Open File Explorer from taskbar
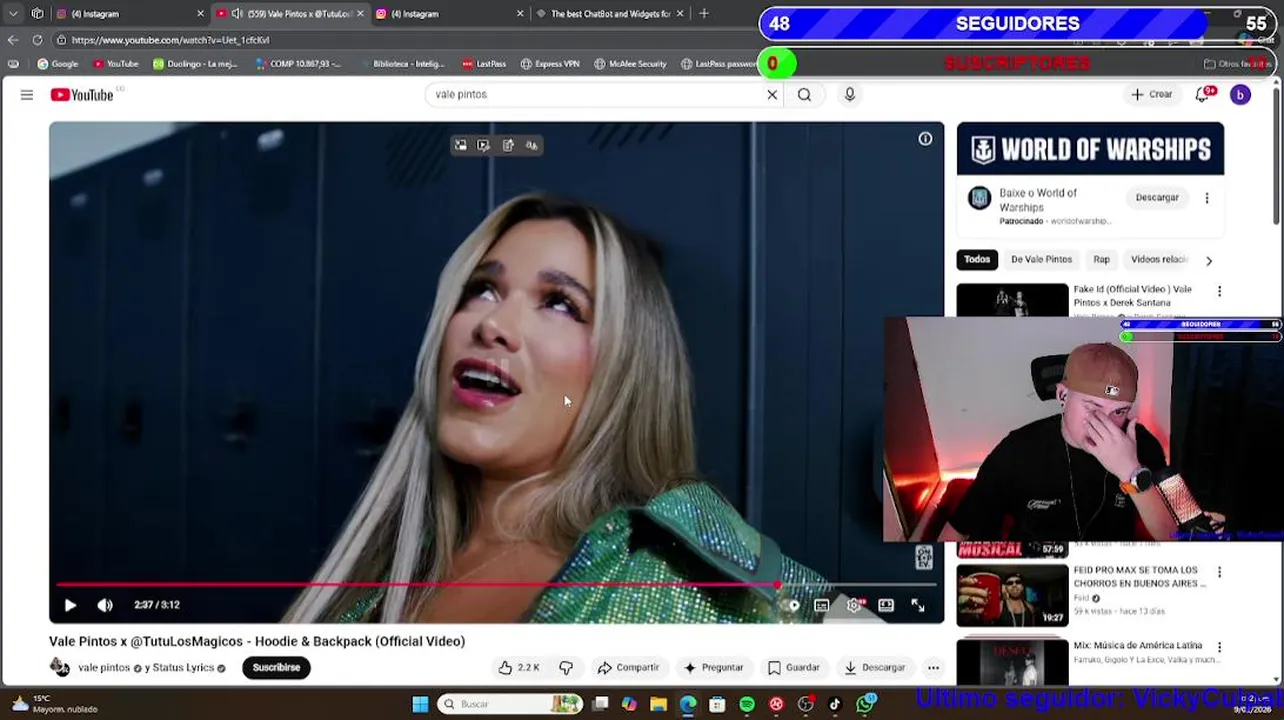Screen dimensions: 1284x720 pyautogui.click(x=659, y=705)
